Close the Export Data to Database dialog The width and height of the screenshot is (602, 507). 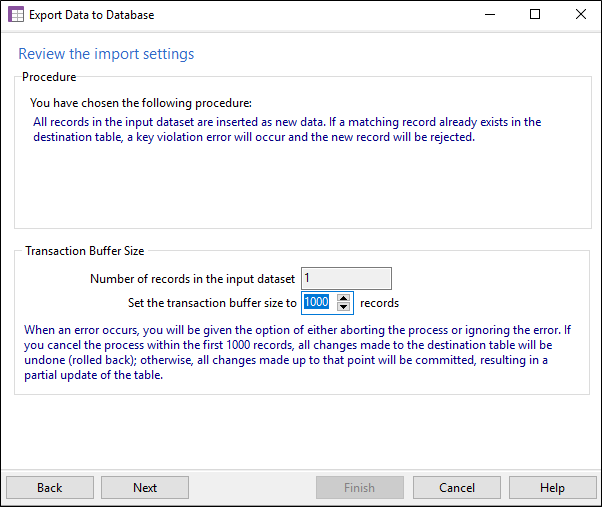[x=580, y=15]
